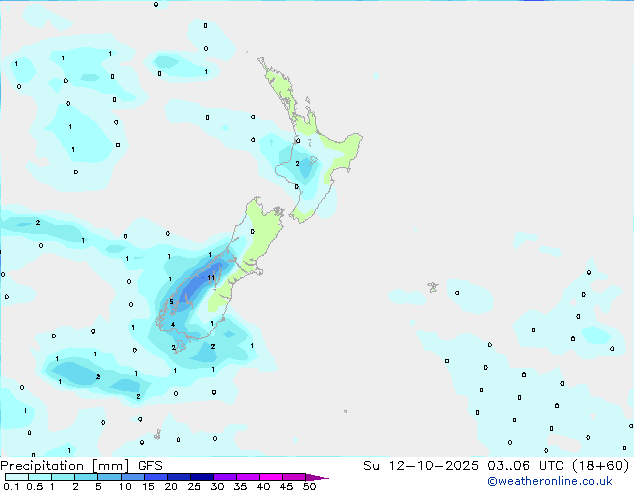Click the '0.1' legend value

click(x=11, y=486)
